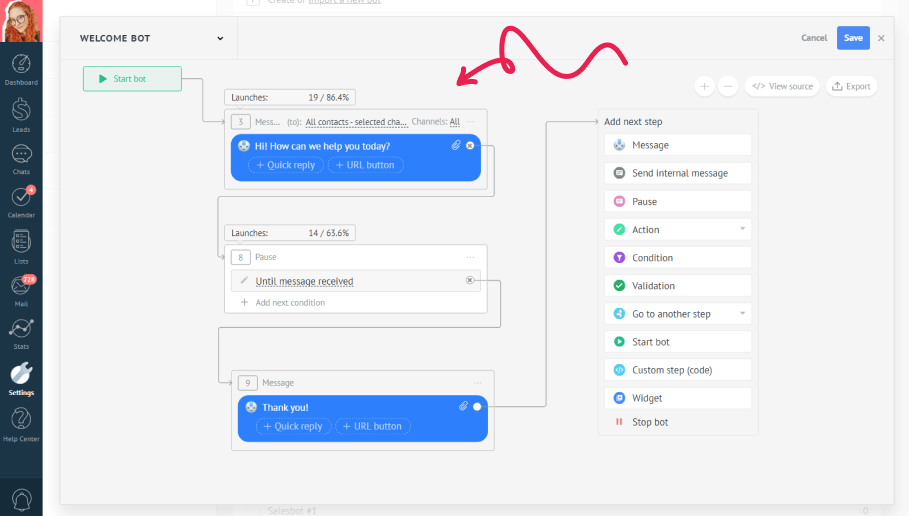The image size is (909, 516).
Task: Choose 'Send internal message' as next step
Action: point(678,173)
